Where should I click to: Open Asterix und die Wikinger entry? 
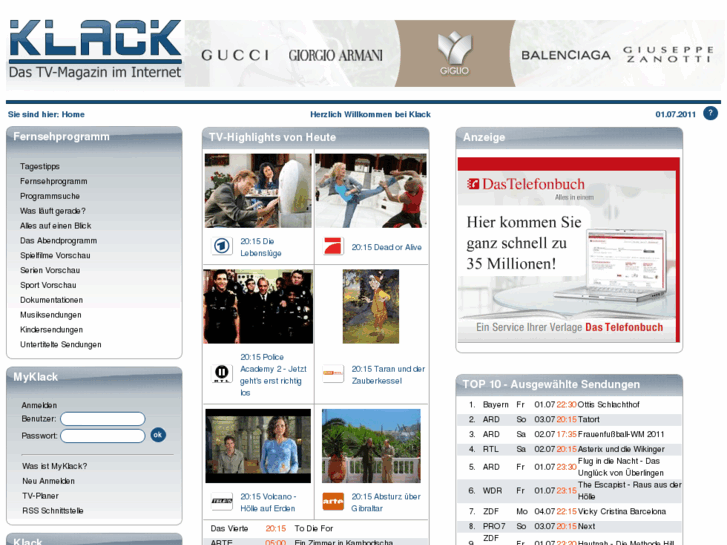point(621,449)
